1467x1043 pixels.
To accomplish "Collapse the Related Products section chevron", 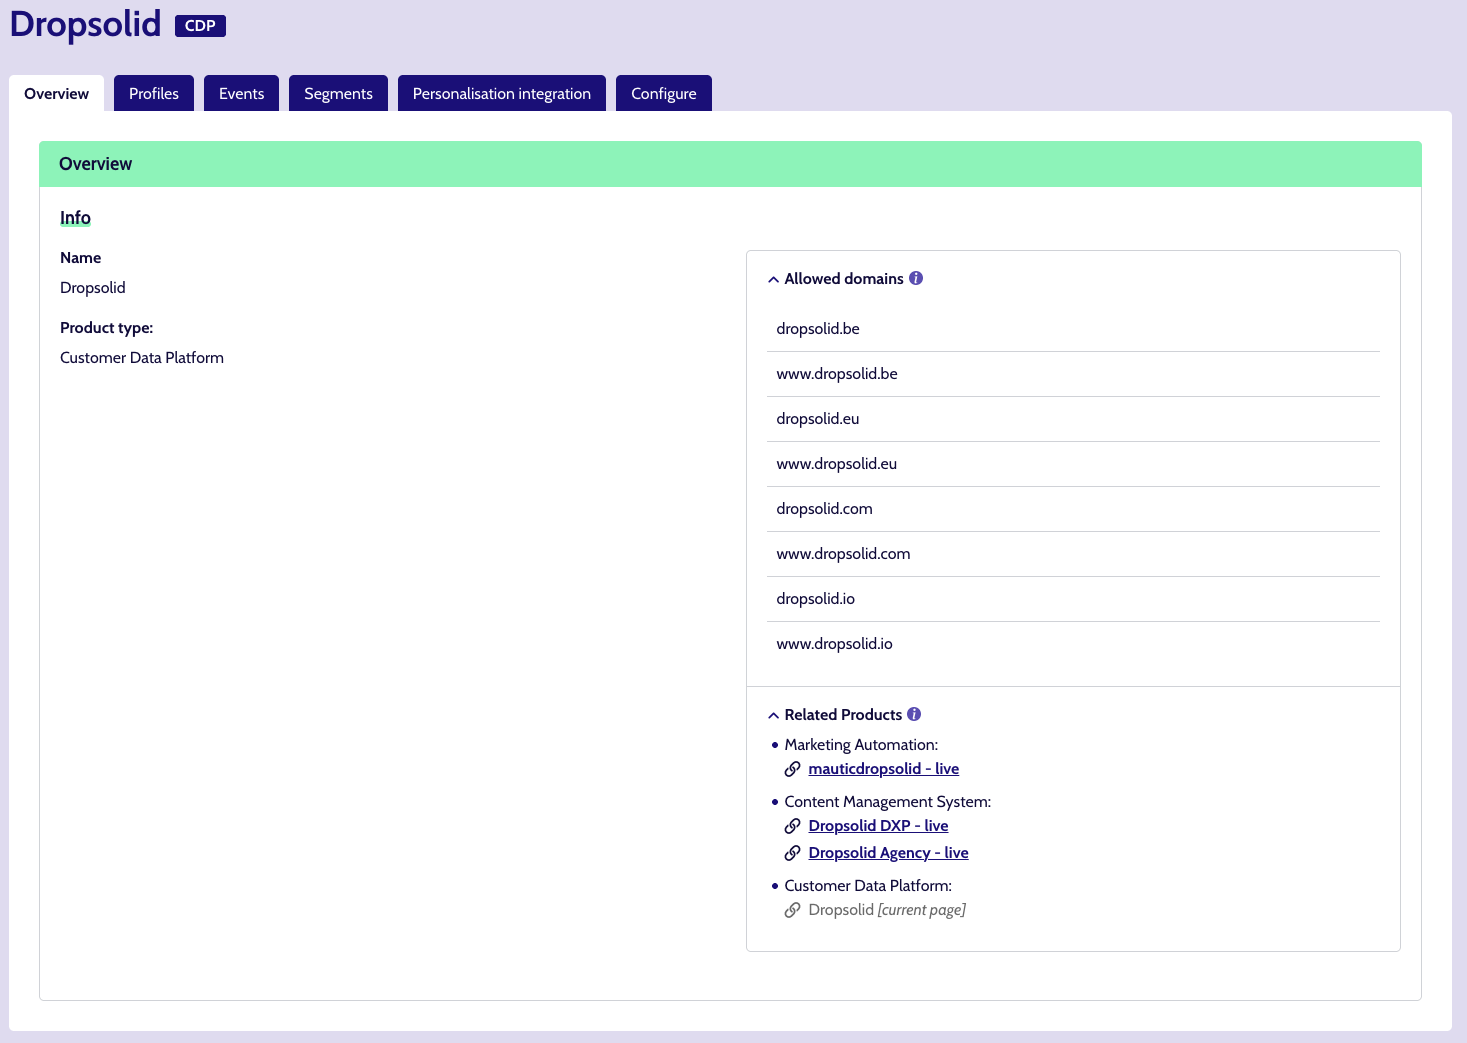I will click(x=773, y=716).
